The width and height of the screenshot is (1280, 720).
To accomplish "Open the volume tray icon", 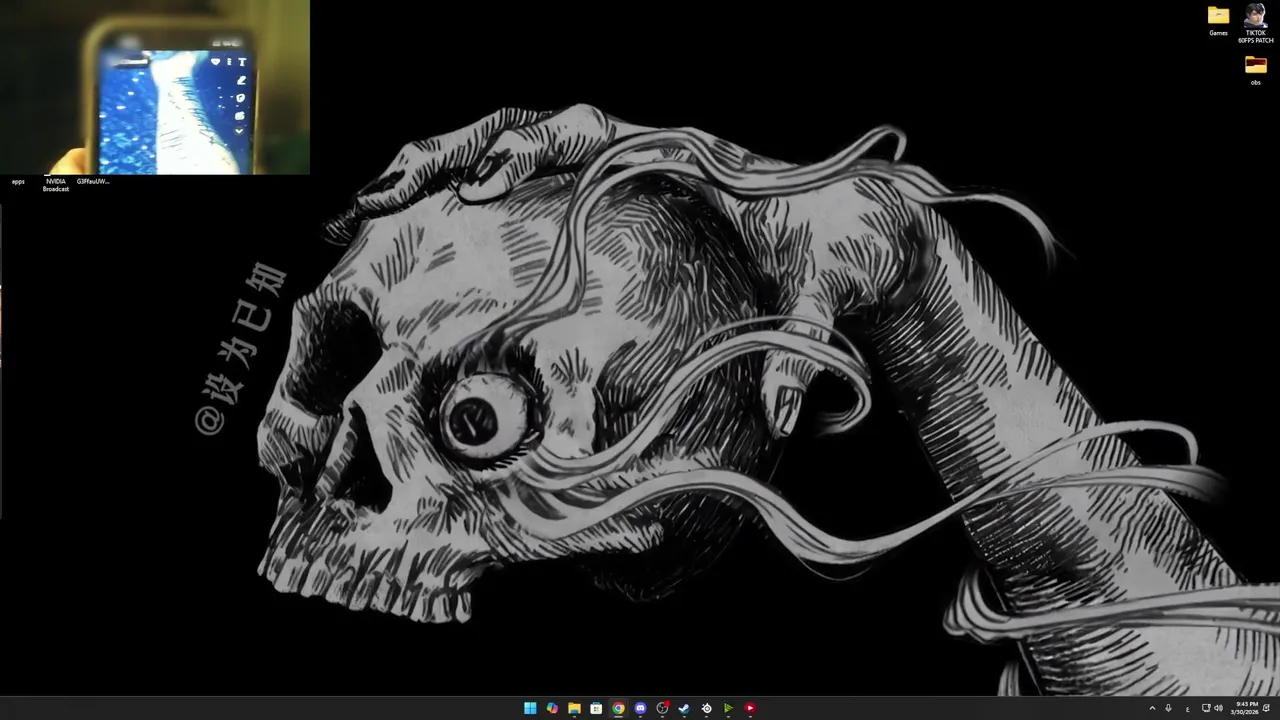I will [1218, 708].
